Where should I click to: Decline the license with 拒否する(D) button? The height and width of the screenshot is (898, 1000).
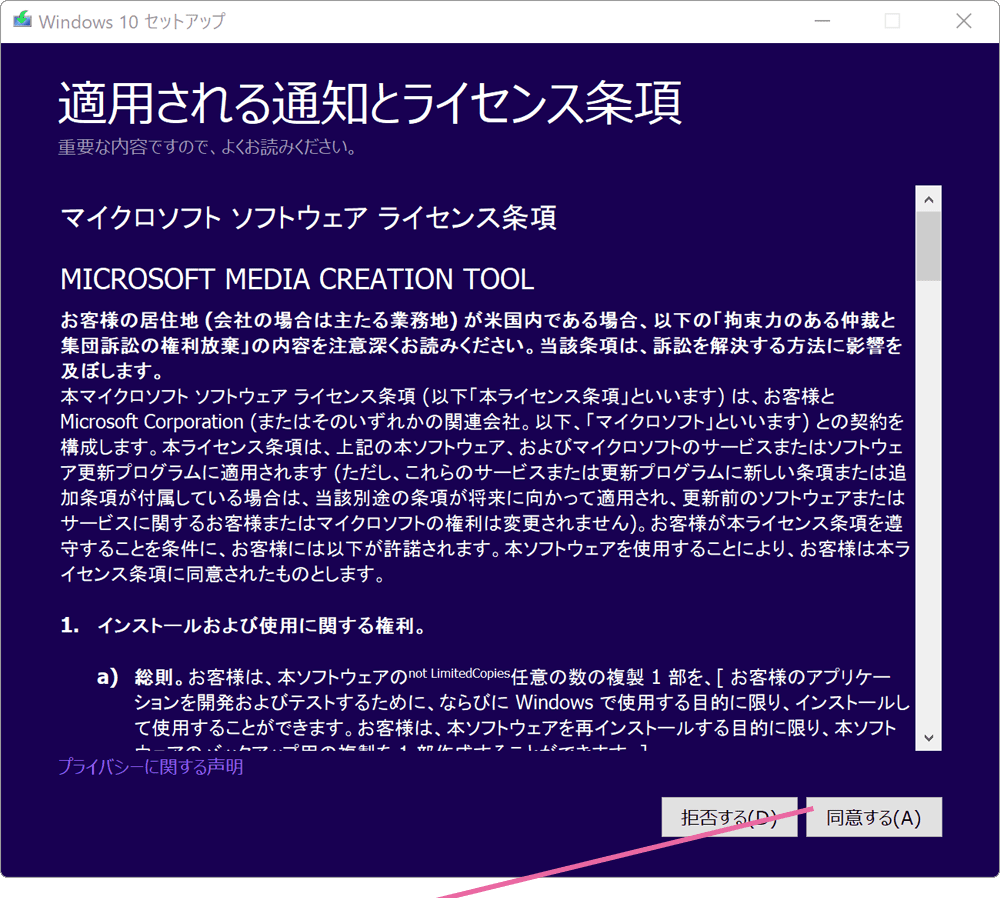pyautogui.click(x=729, y=817)
